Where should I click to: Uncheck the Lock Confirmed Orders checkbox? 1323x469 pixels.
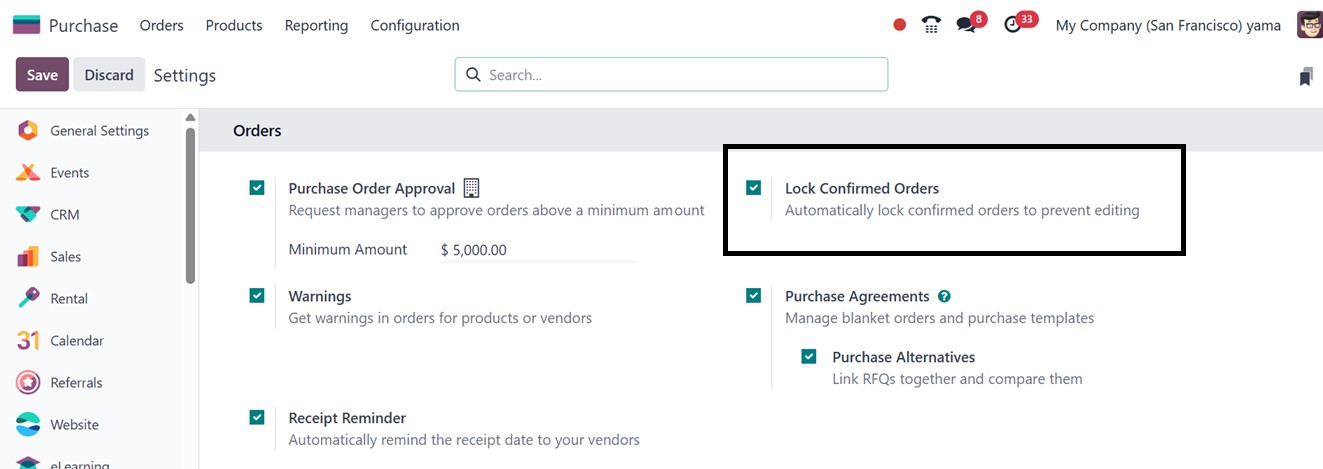753,187
